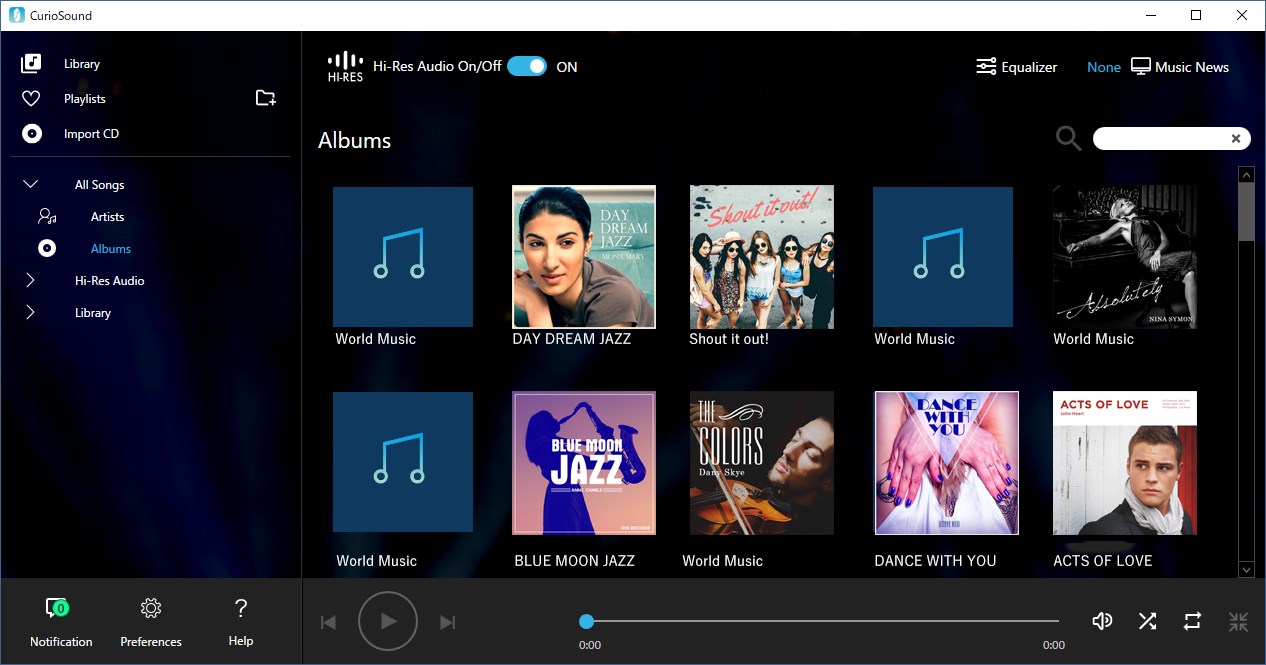
Task: Turn off Hi-Res Audio
Action: tap(527, 65)
